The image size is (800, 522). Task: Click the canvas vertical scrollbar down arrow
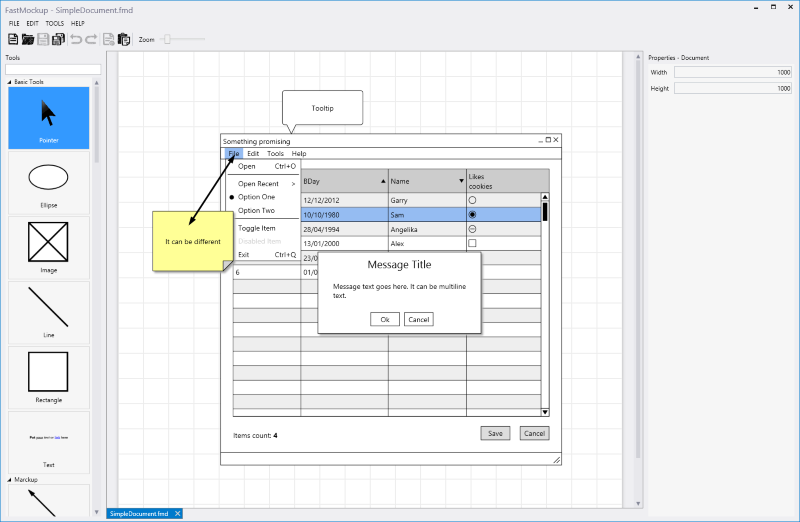638,504
